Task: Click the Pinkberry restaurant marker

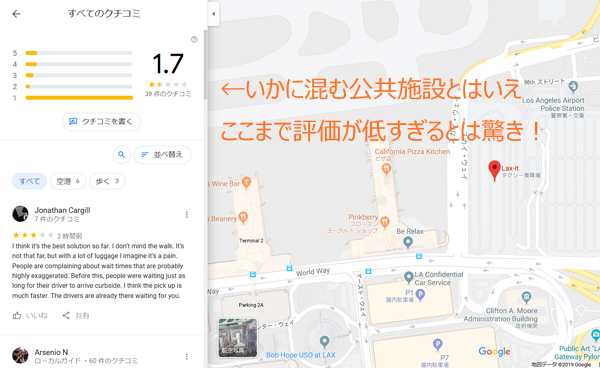Action: [385, 222]
